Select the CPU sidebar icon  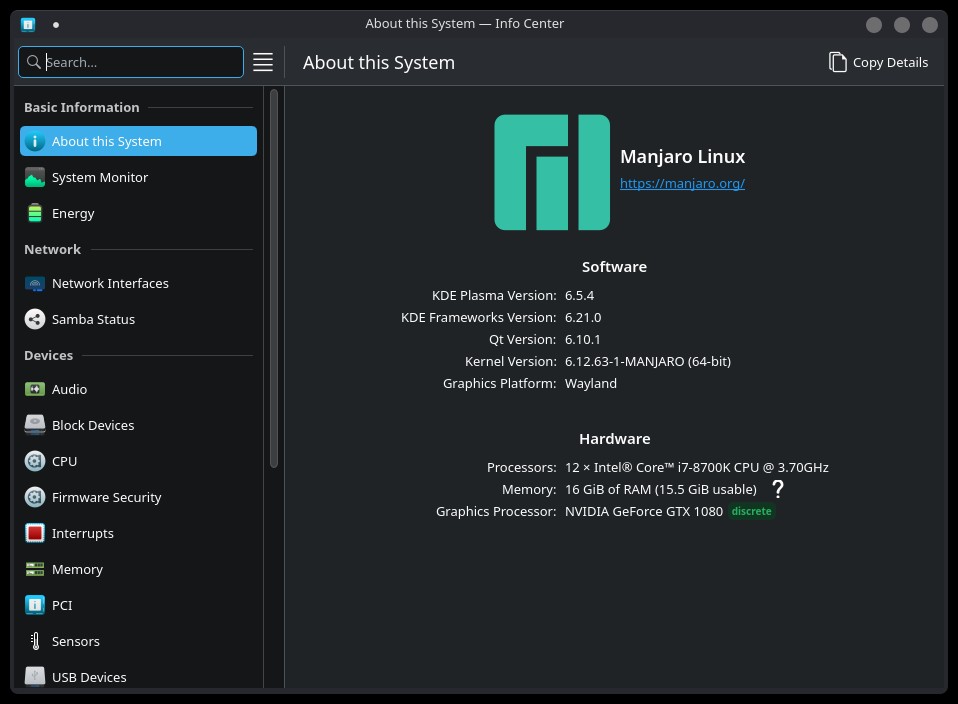point(35,461)
